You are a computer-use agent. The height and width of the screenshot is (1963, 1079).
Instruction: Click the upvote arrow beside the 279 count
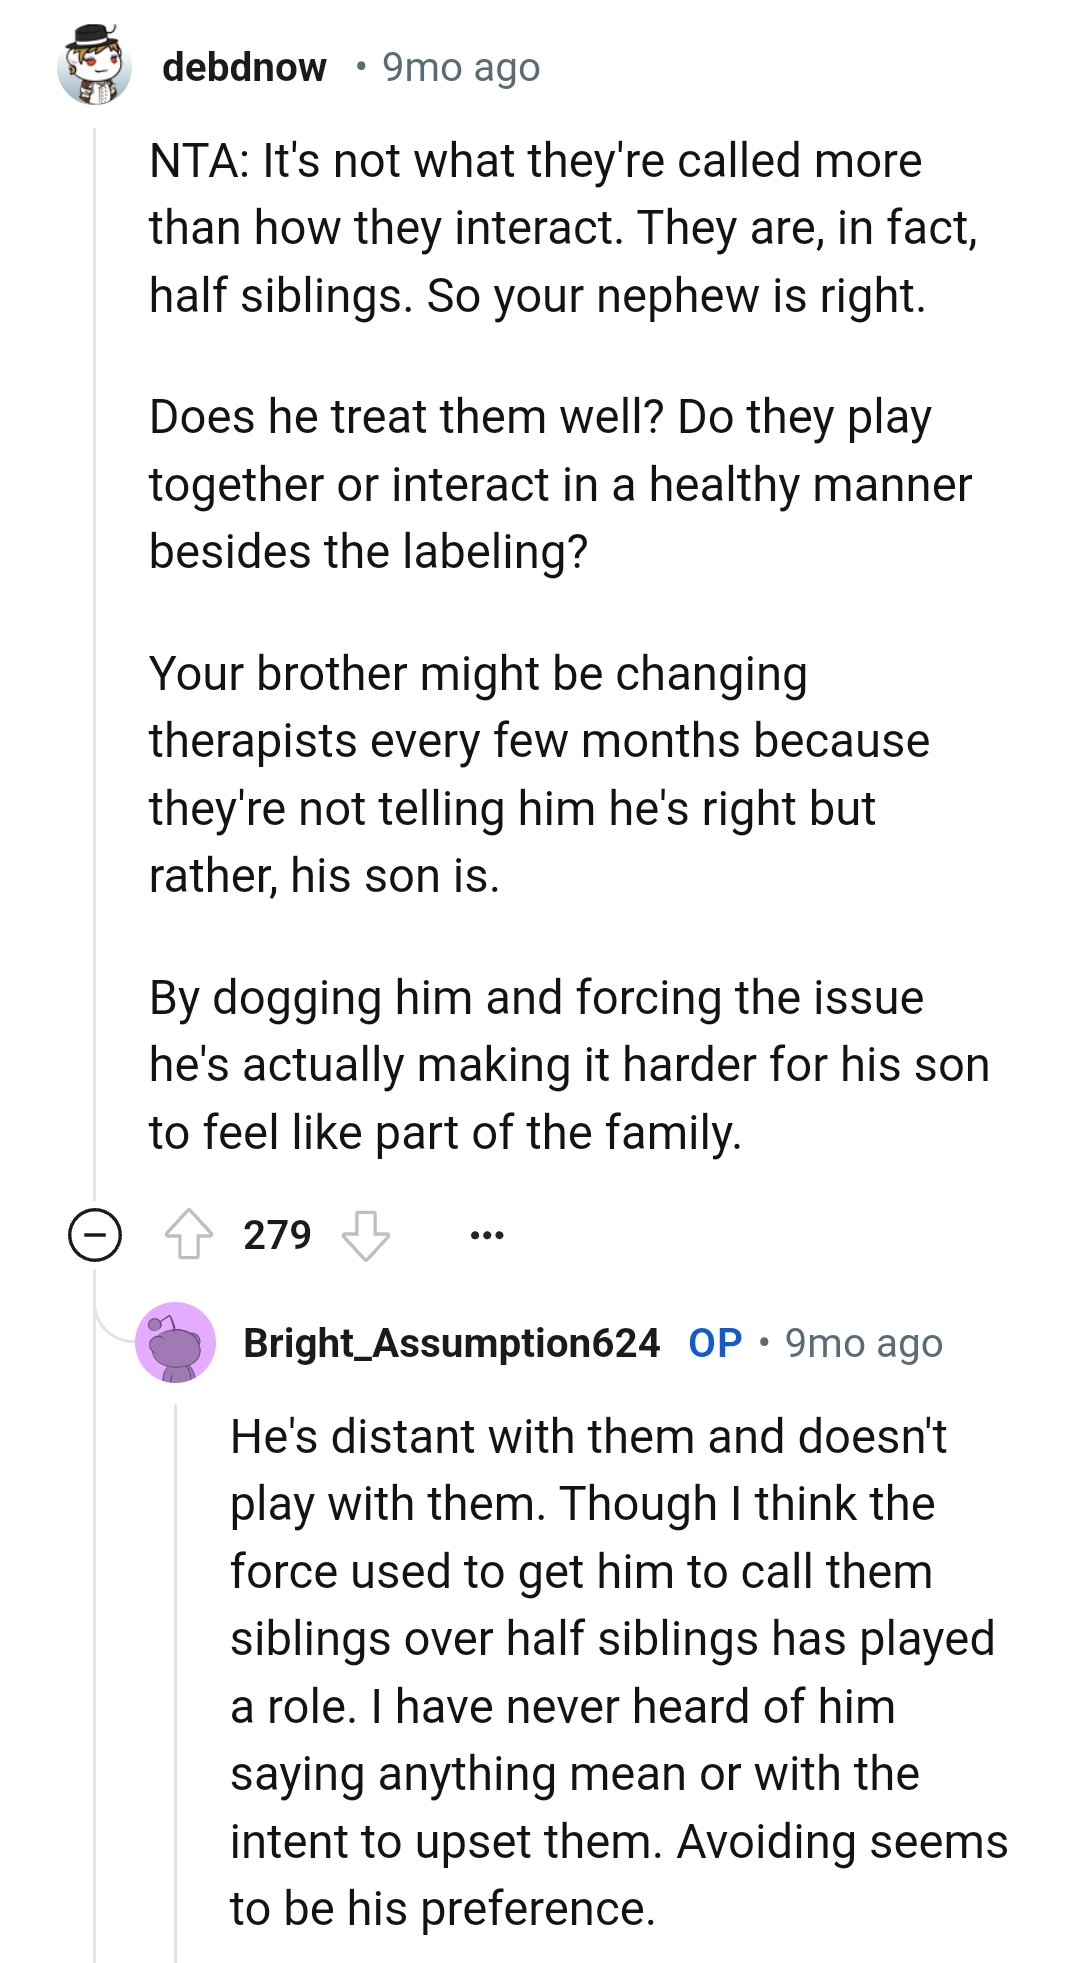[x=196, y=1234]
